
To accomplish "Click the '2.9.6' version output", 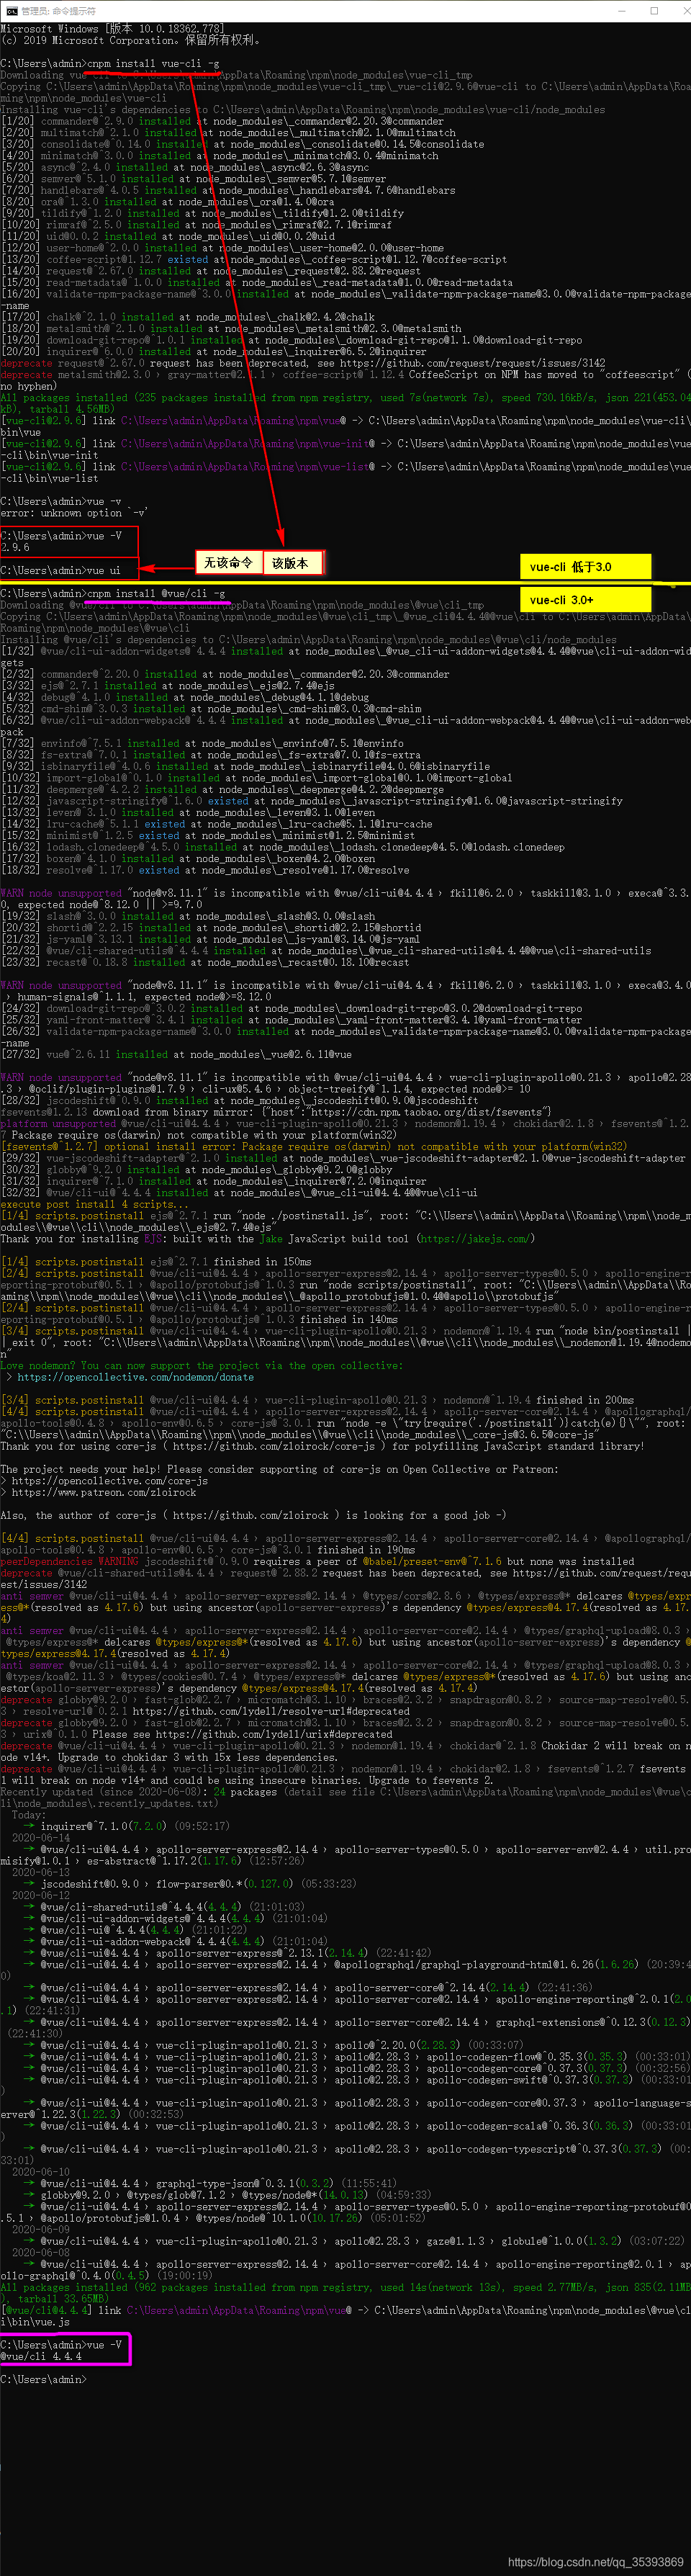I will coord(15,547).
